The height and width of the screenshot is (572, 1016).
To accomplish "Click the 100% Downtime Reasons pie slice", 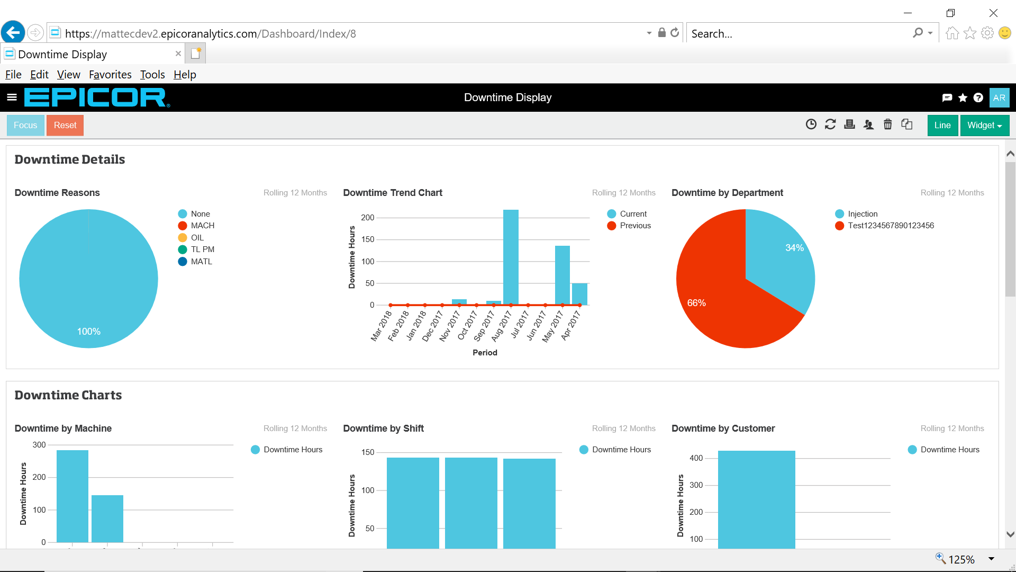I will pos(89,279).
